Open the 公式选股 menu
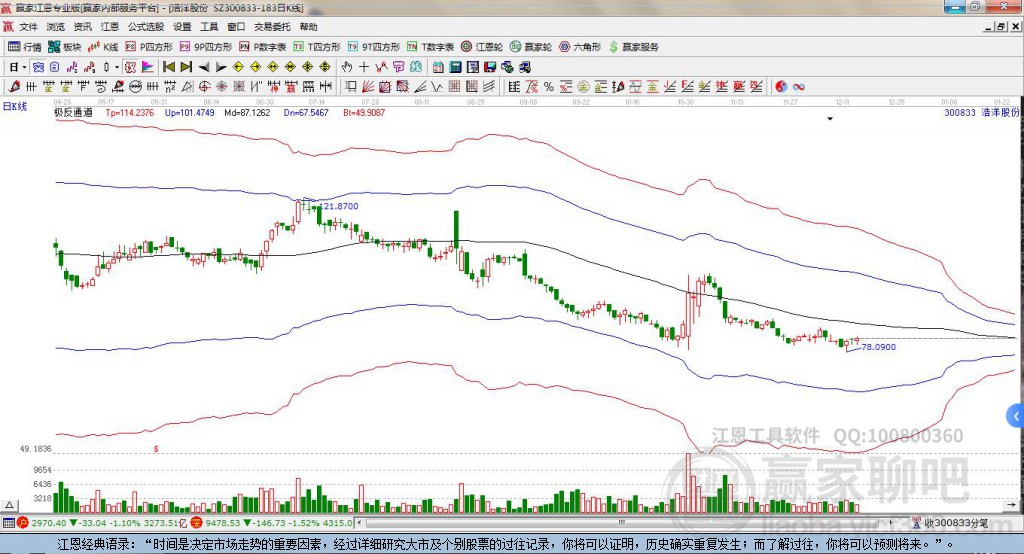This screenshot has height=554, width=1024. (146, 27)
